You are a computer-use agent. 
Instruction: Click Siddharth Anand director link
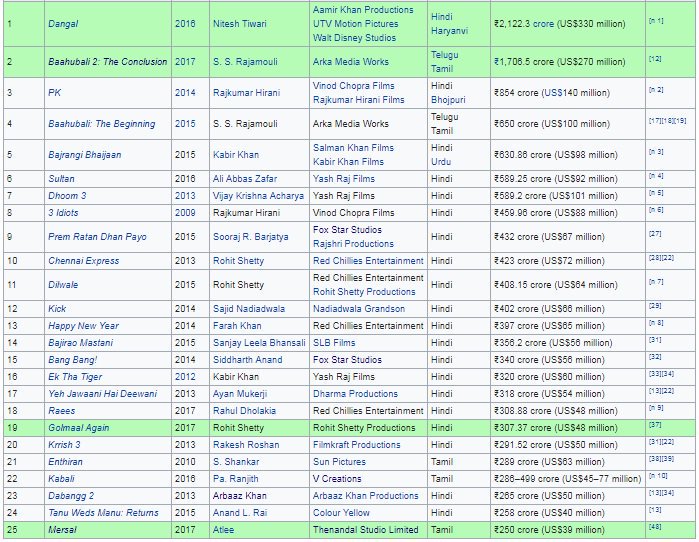click(247, 360)
